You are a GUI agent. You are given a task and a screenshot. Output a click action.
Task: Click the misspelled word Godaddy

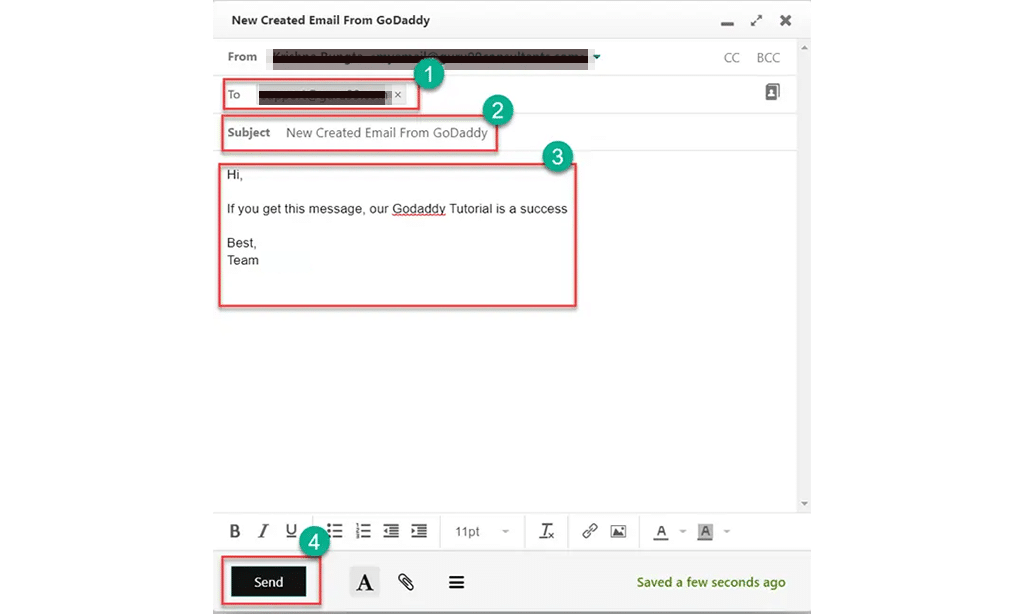tap(419, 209)
